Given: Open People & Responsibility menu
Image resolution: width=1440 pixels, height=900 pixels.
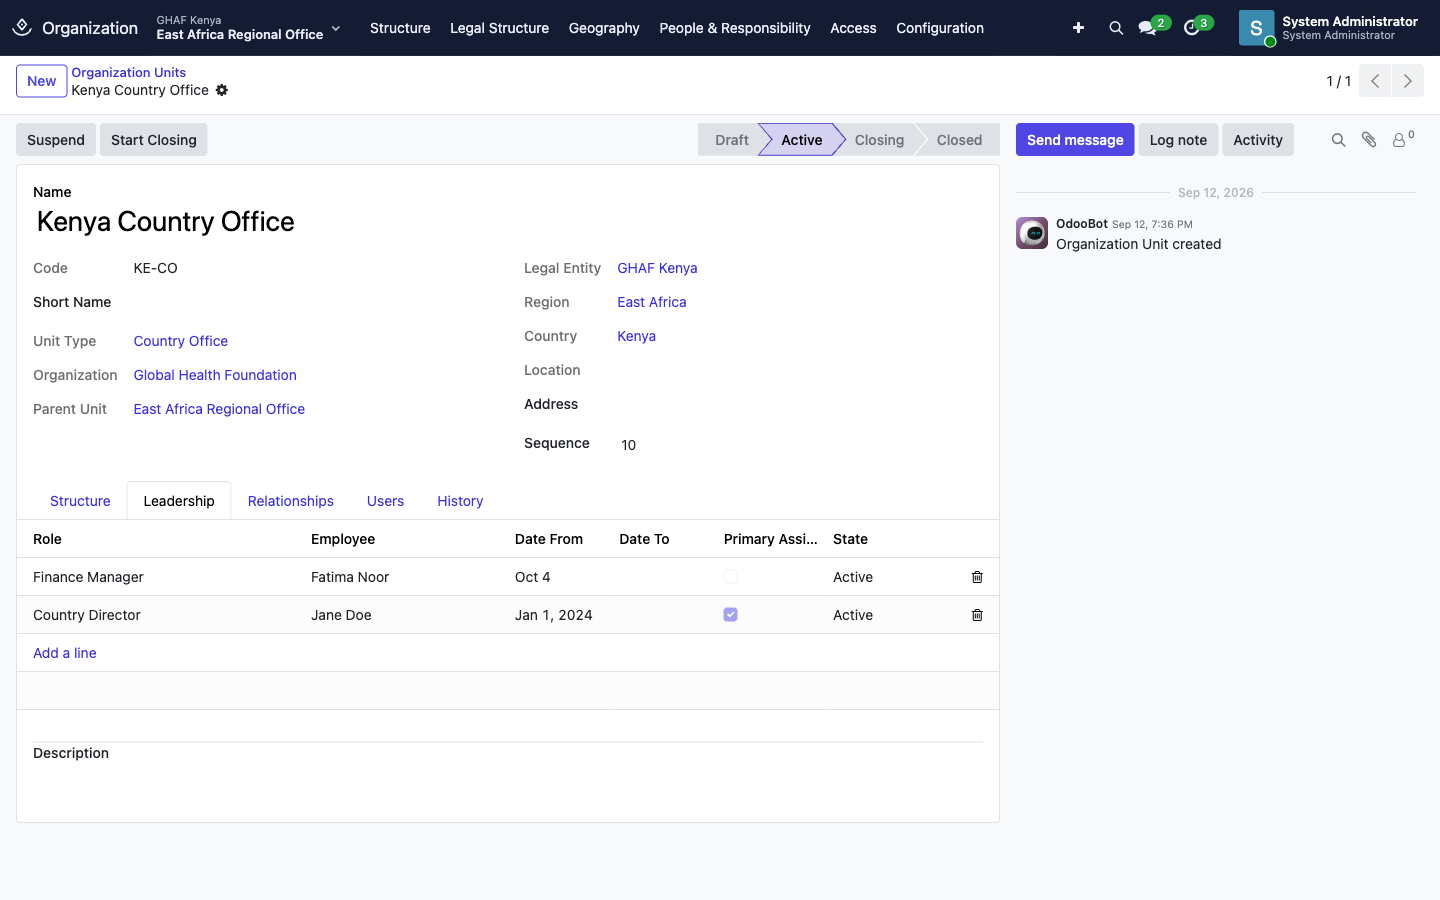Looking at the screenshot, I should pyautogui.click(x=735, y=28).
